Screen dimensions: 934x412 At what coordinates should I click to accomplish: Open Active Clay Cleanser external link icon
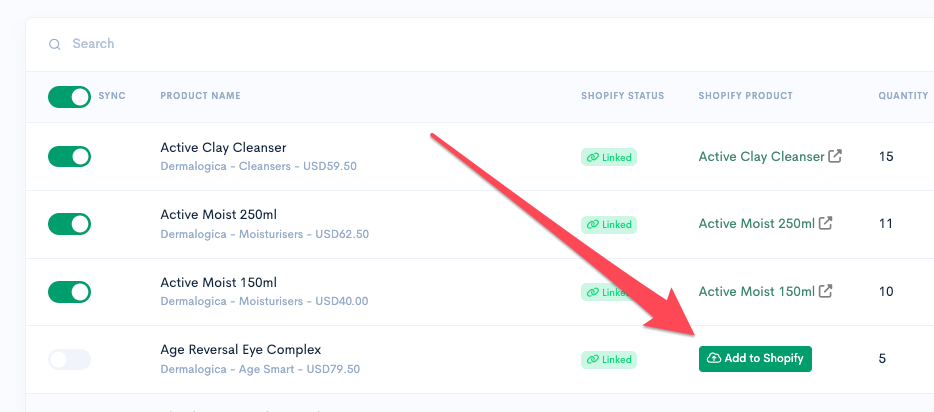pyautogui.click(x=836, y=157)
